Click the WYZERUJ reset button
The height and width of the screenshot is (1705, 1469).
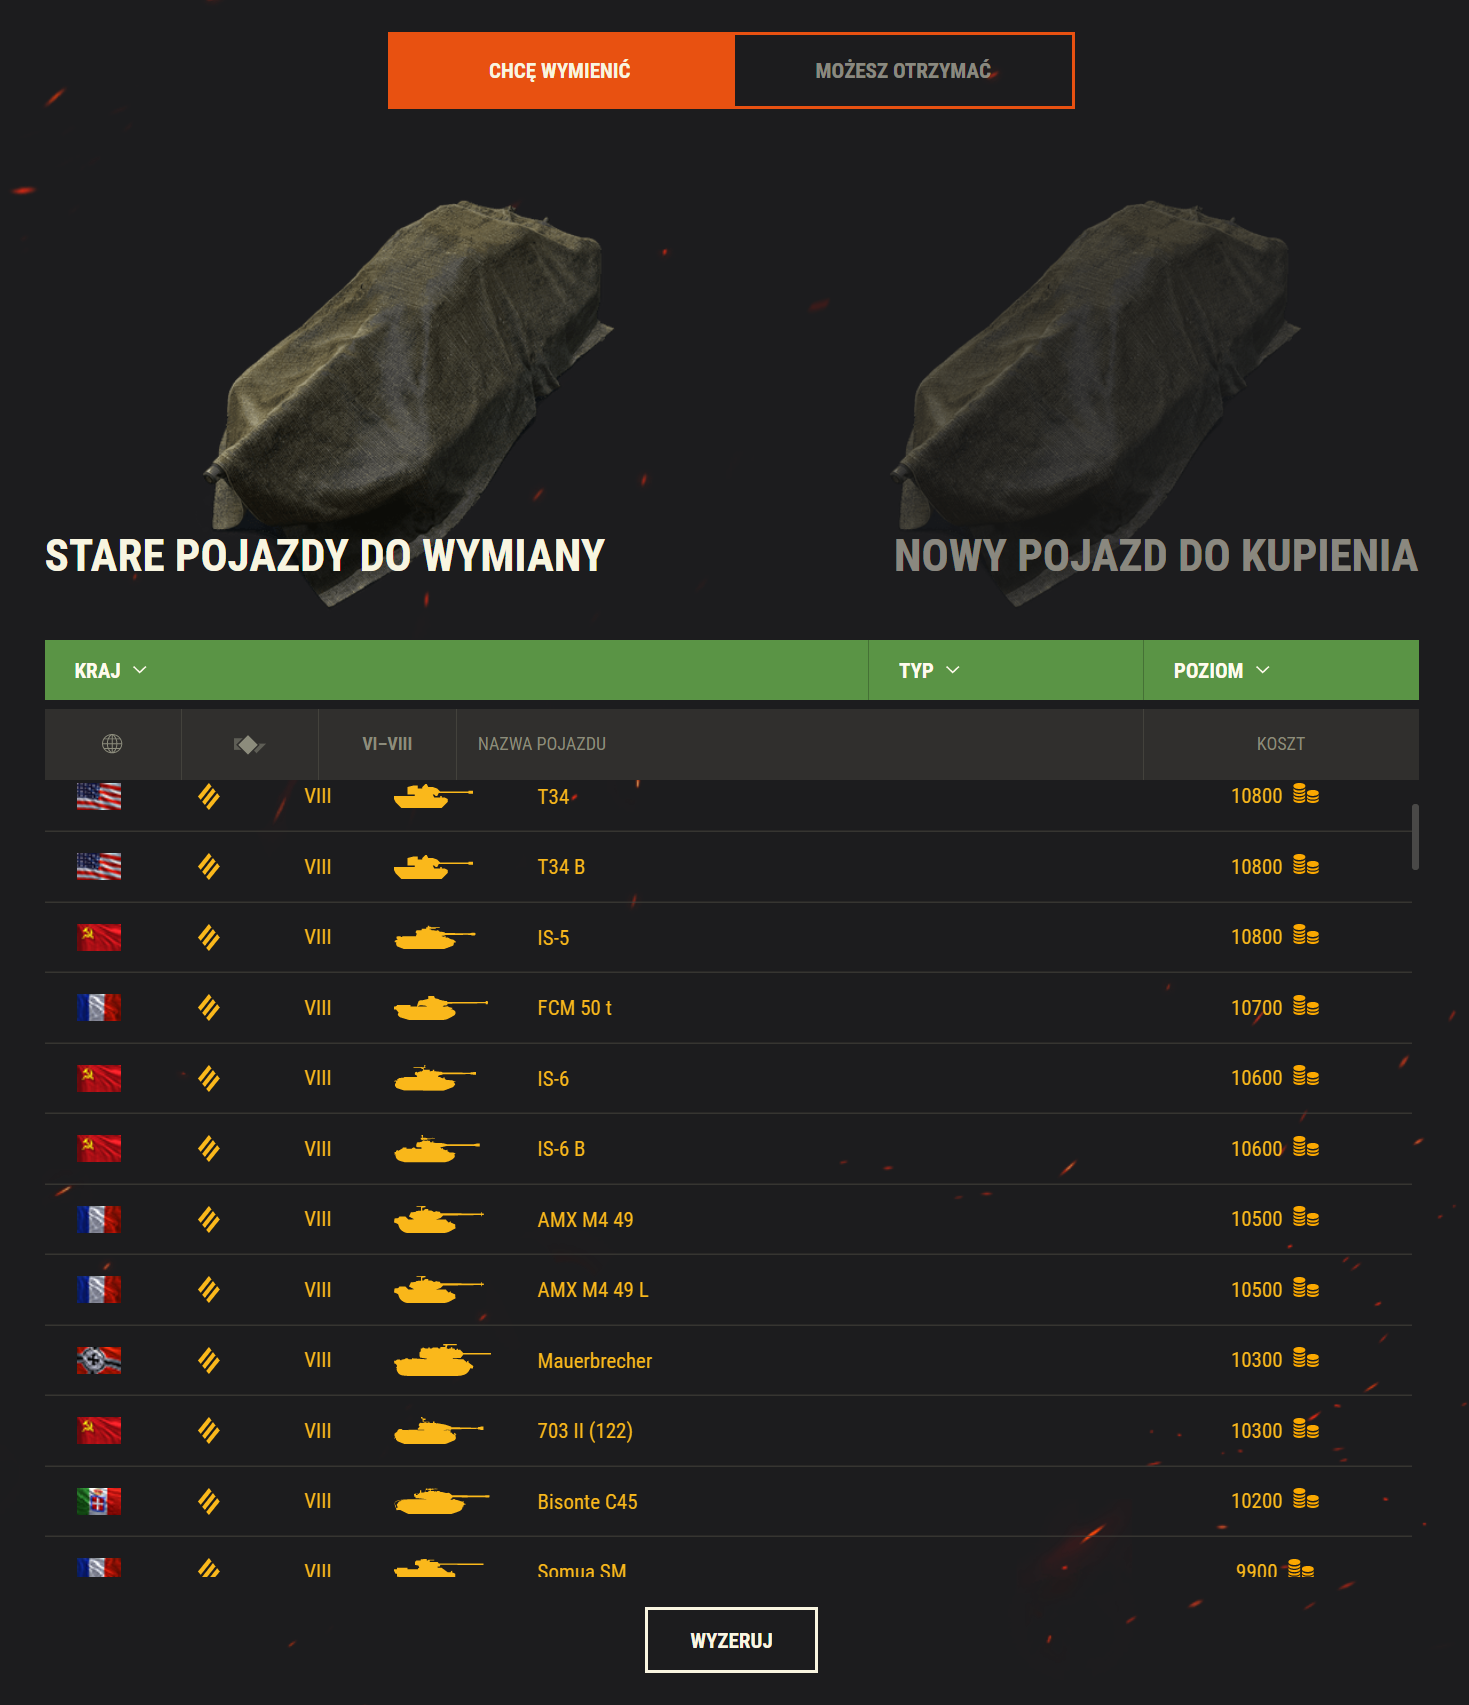[731, 1640]
